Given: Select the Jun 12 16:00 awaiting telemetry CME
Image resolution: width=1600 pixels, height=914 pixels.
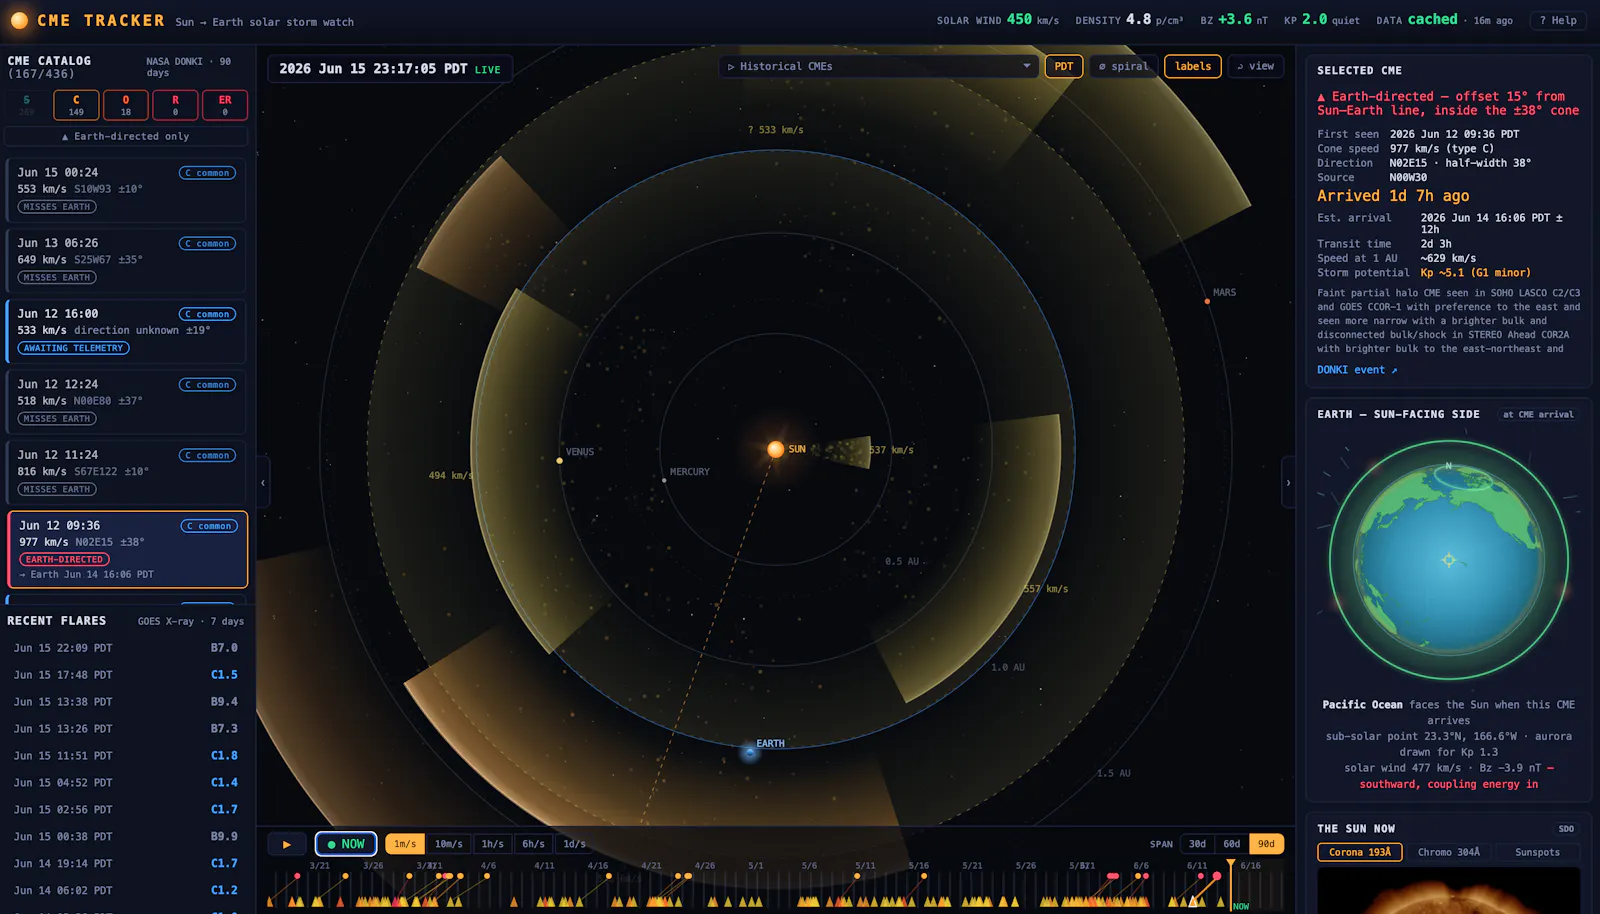Looking at the screenshot, I should pos(126,331).
